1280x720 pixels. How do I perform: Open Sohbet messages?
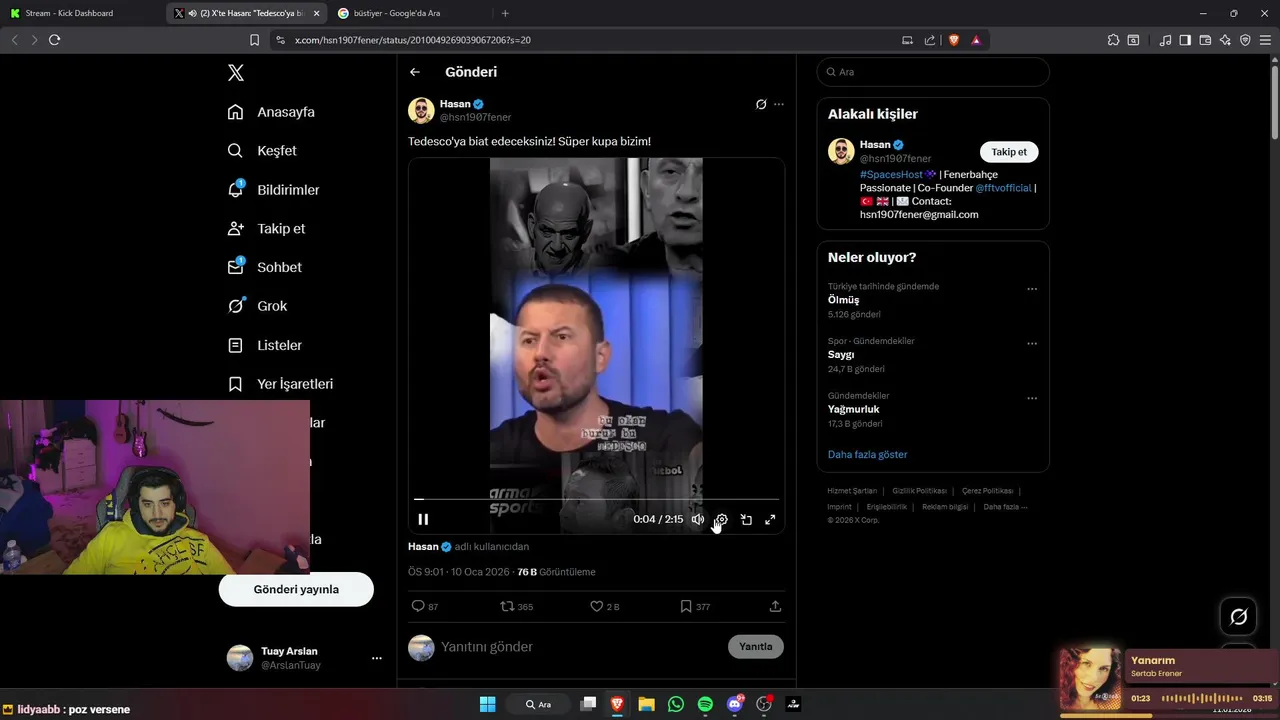[x=264, y=267]
